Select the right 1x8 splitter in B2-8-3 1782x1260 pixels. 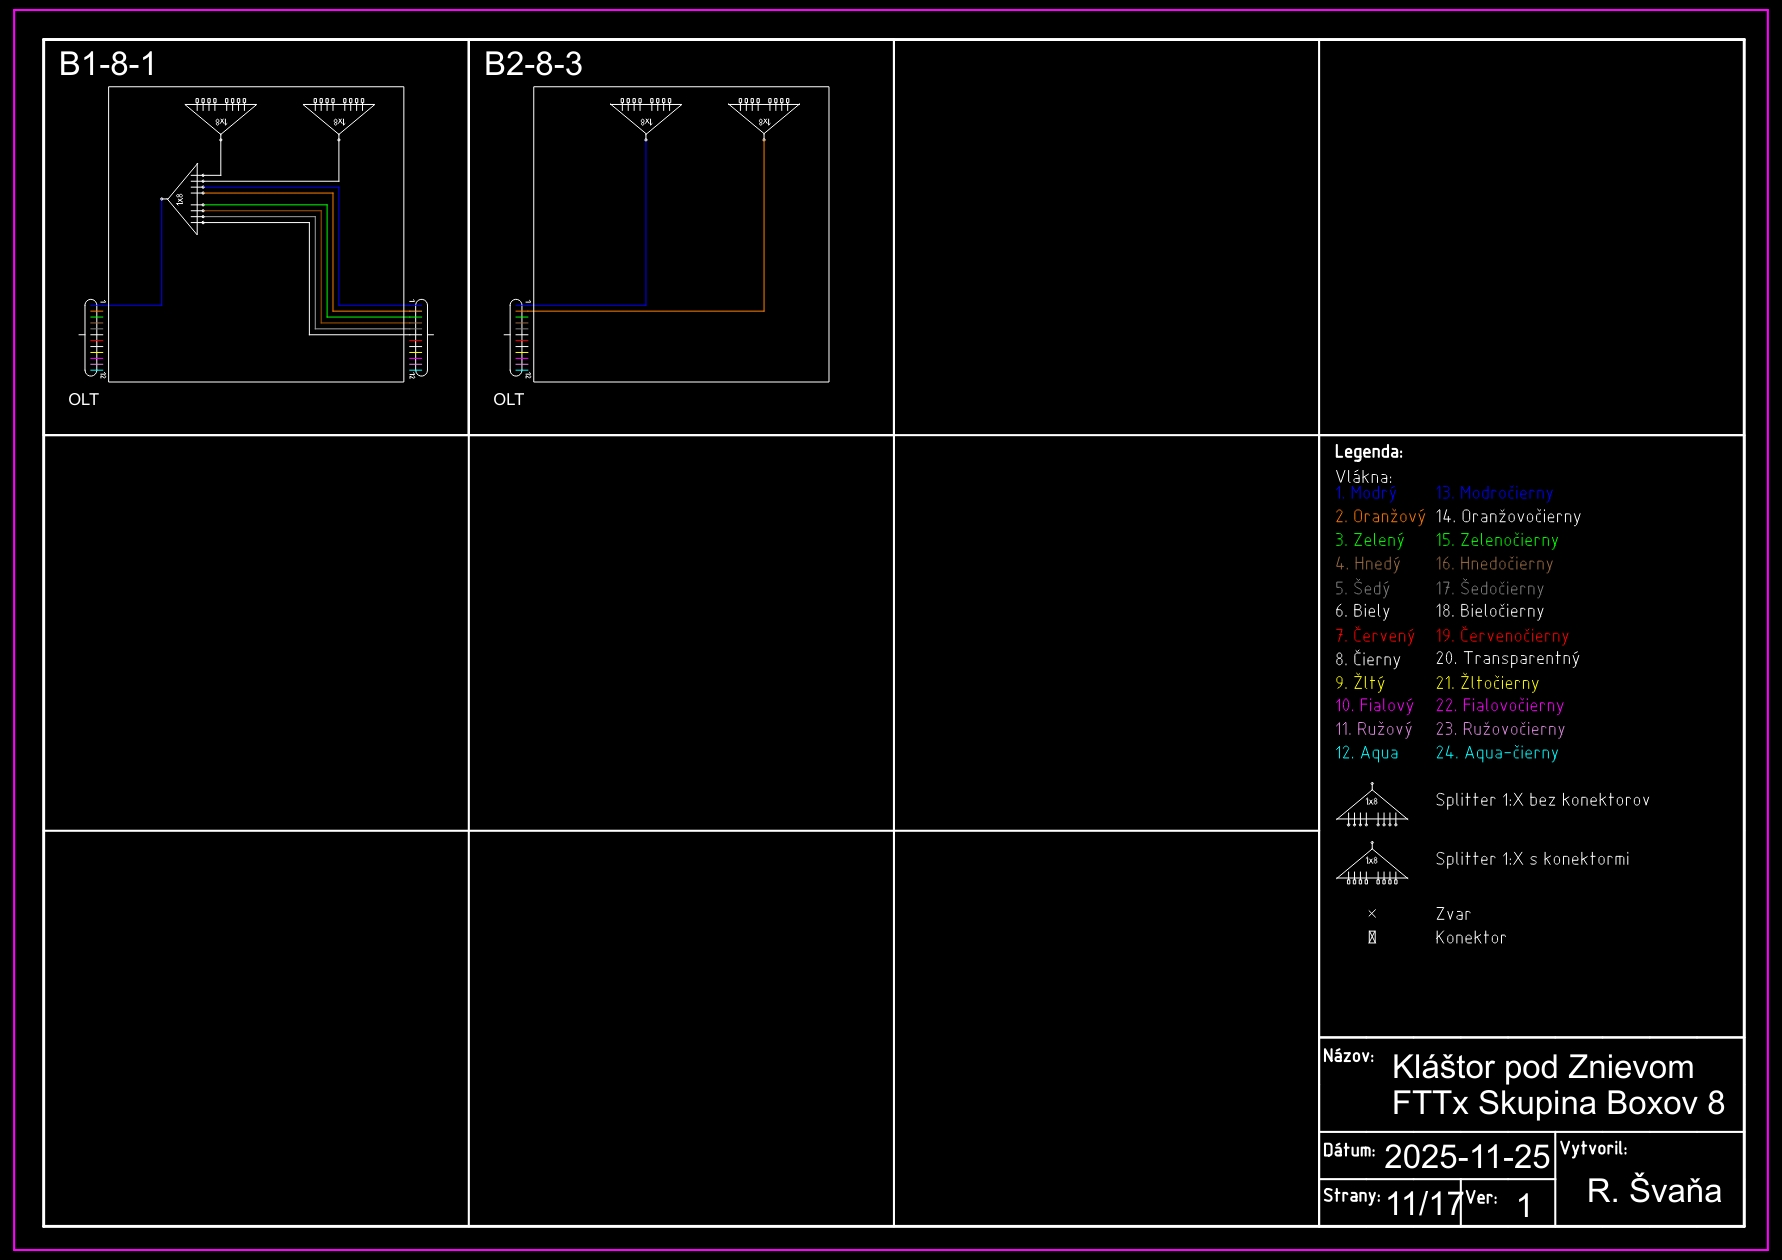764,117
